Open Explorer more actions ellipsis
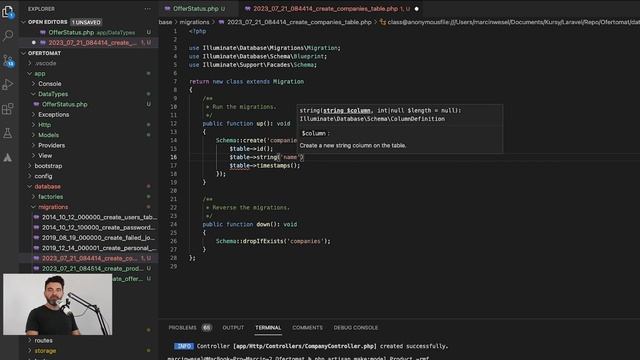 tap(148, 9)
